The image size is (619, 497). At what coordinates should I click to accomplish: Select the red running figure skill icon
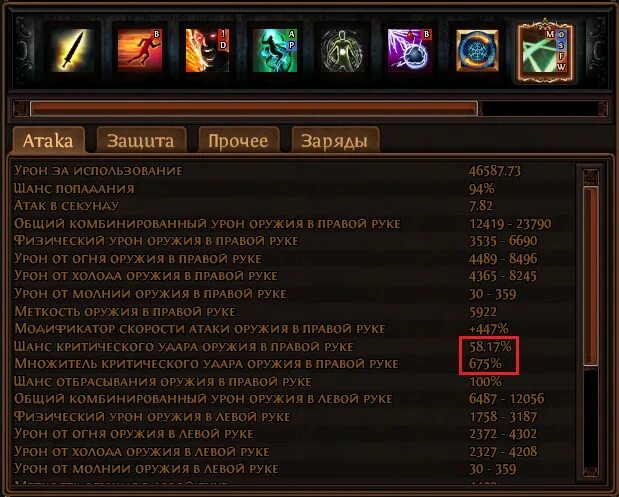(x=140, y=50)
